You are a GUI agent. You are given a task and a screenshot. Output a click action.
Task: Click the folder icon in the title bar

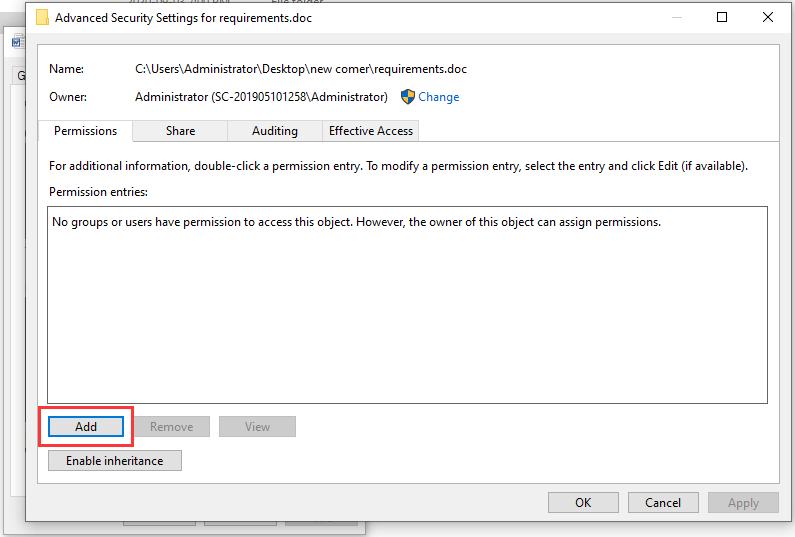[42, 17]
